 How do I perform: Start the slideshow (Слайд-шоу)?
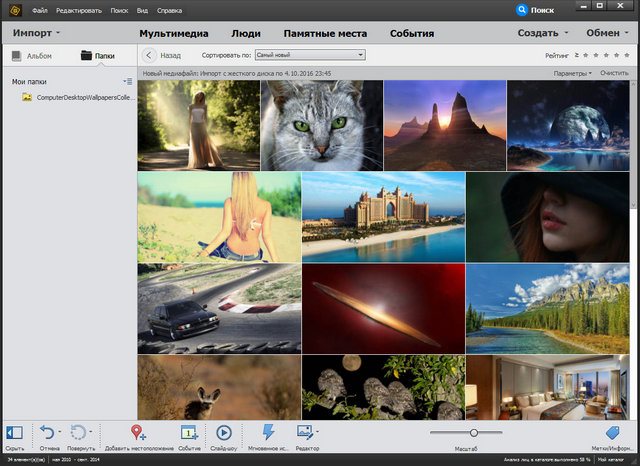[224, 433]
